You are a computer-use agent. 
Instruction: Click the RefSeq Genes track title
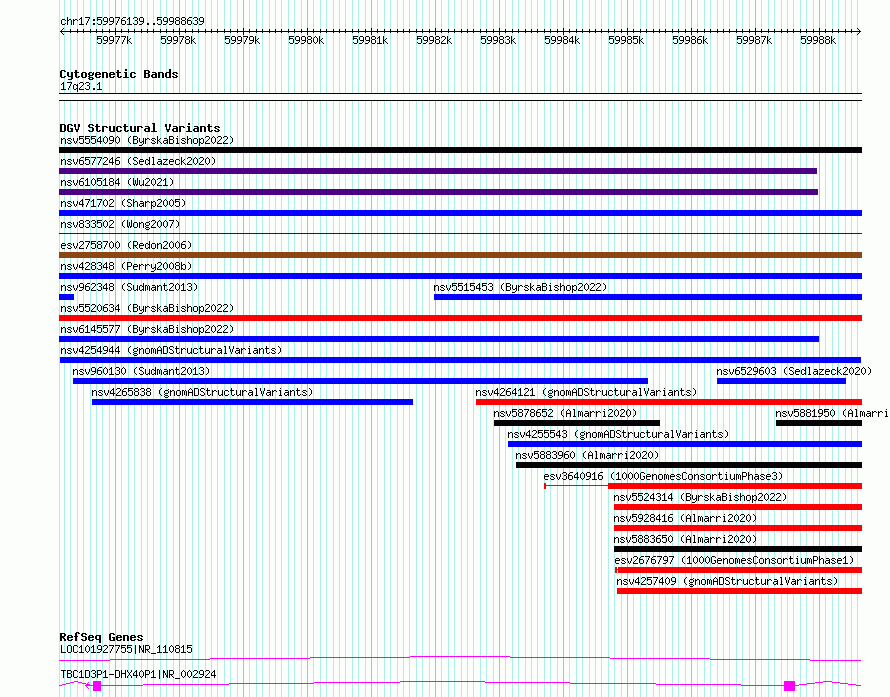(101, 637)
